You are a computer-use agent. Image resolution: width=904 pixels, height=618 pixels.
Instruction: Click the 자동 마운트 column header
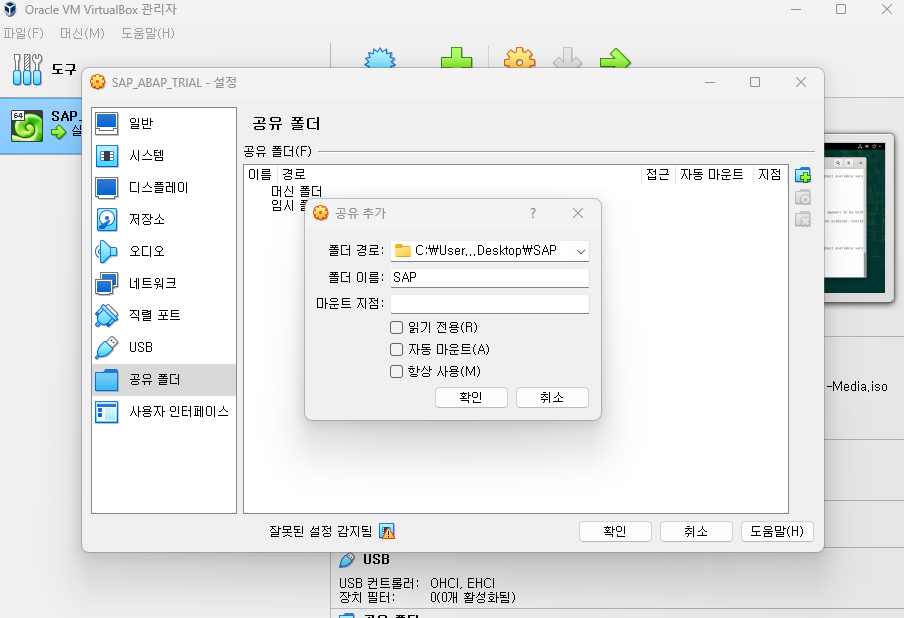click(x=712, y=174)
